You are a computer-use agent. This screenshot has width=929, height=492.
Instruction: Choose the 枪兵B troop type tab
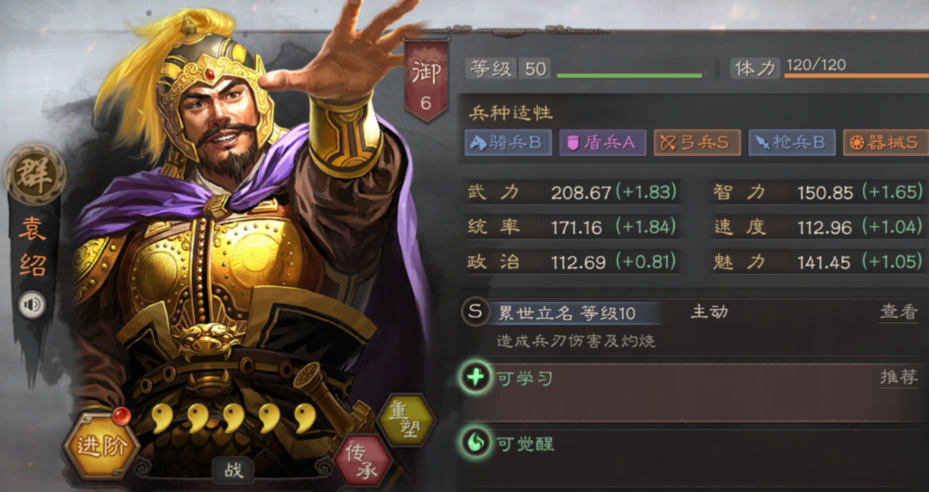pyautogui.click(x=792, y=143)
